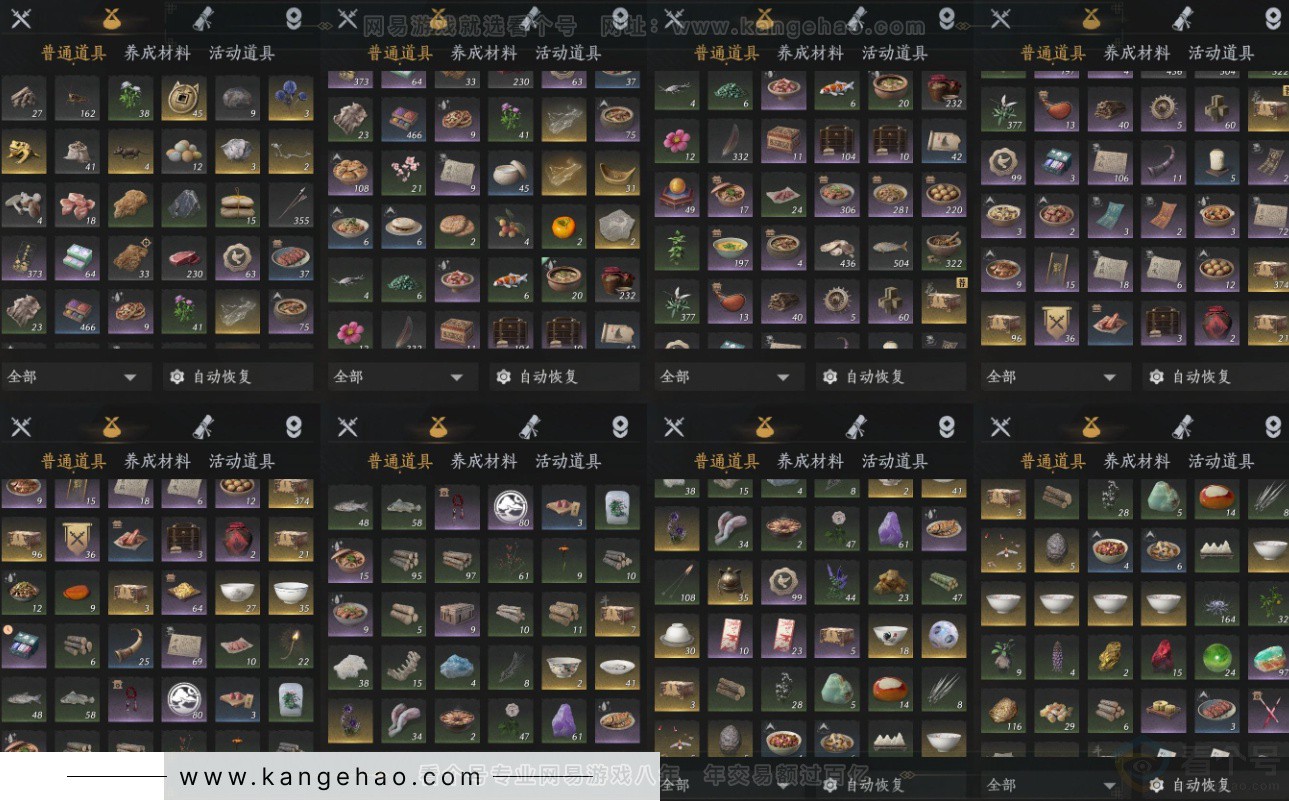Open the 全部 dropdown in bottom-right panel
This screenshot has width=1289, height=801.
(1052, 785)
